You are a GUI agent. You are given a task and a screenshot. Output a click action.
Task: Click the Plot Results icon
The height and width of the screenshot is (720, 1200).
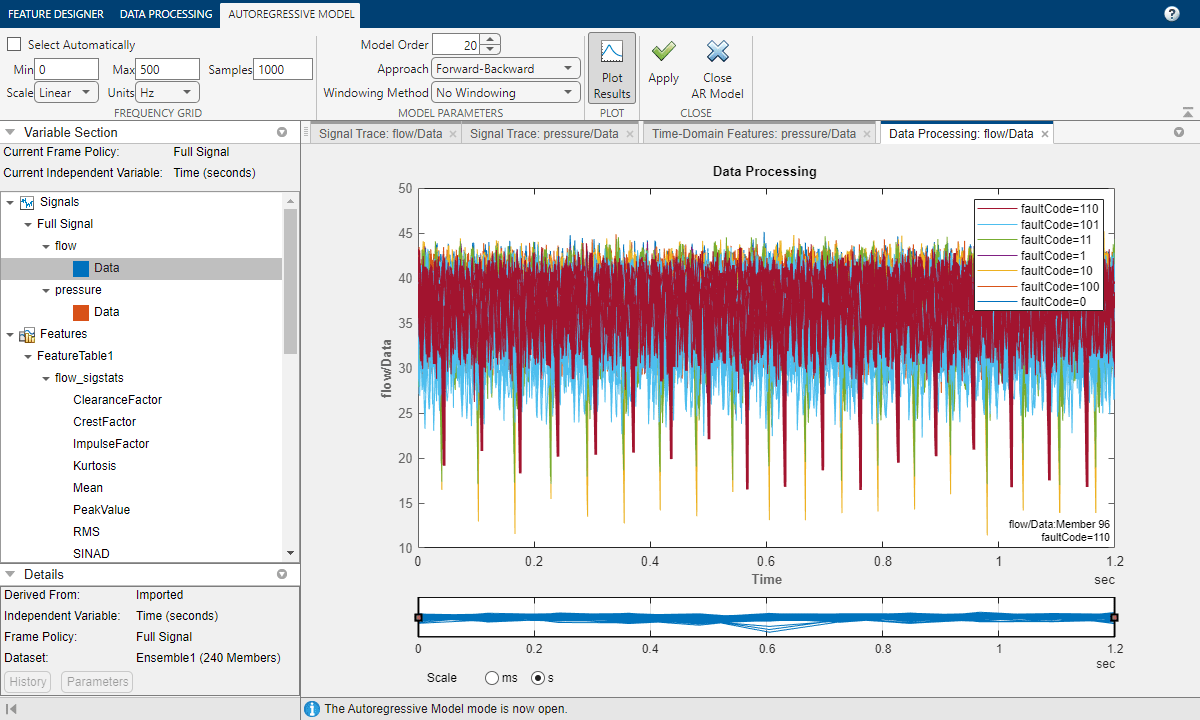(x=612, y=52)
